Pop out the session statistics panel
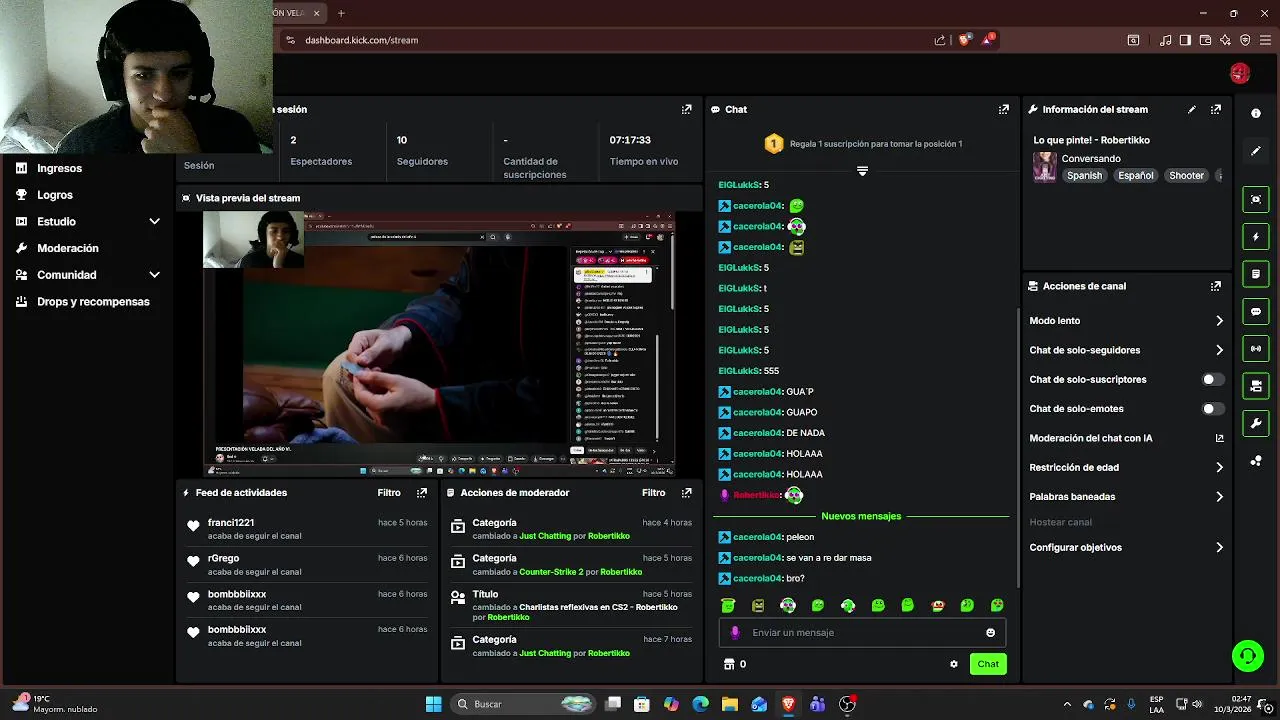The width and height of the screenshot is (1280, 720). tap(687, 110)
